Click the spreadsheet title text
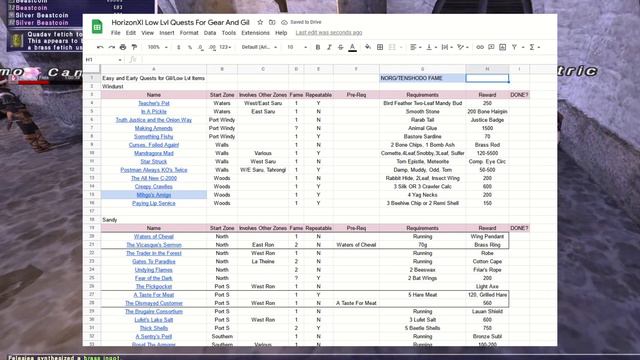Screen dimensions: 640x360 [x=180, y=22]
